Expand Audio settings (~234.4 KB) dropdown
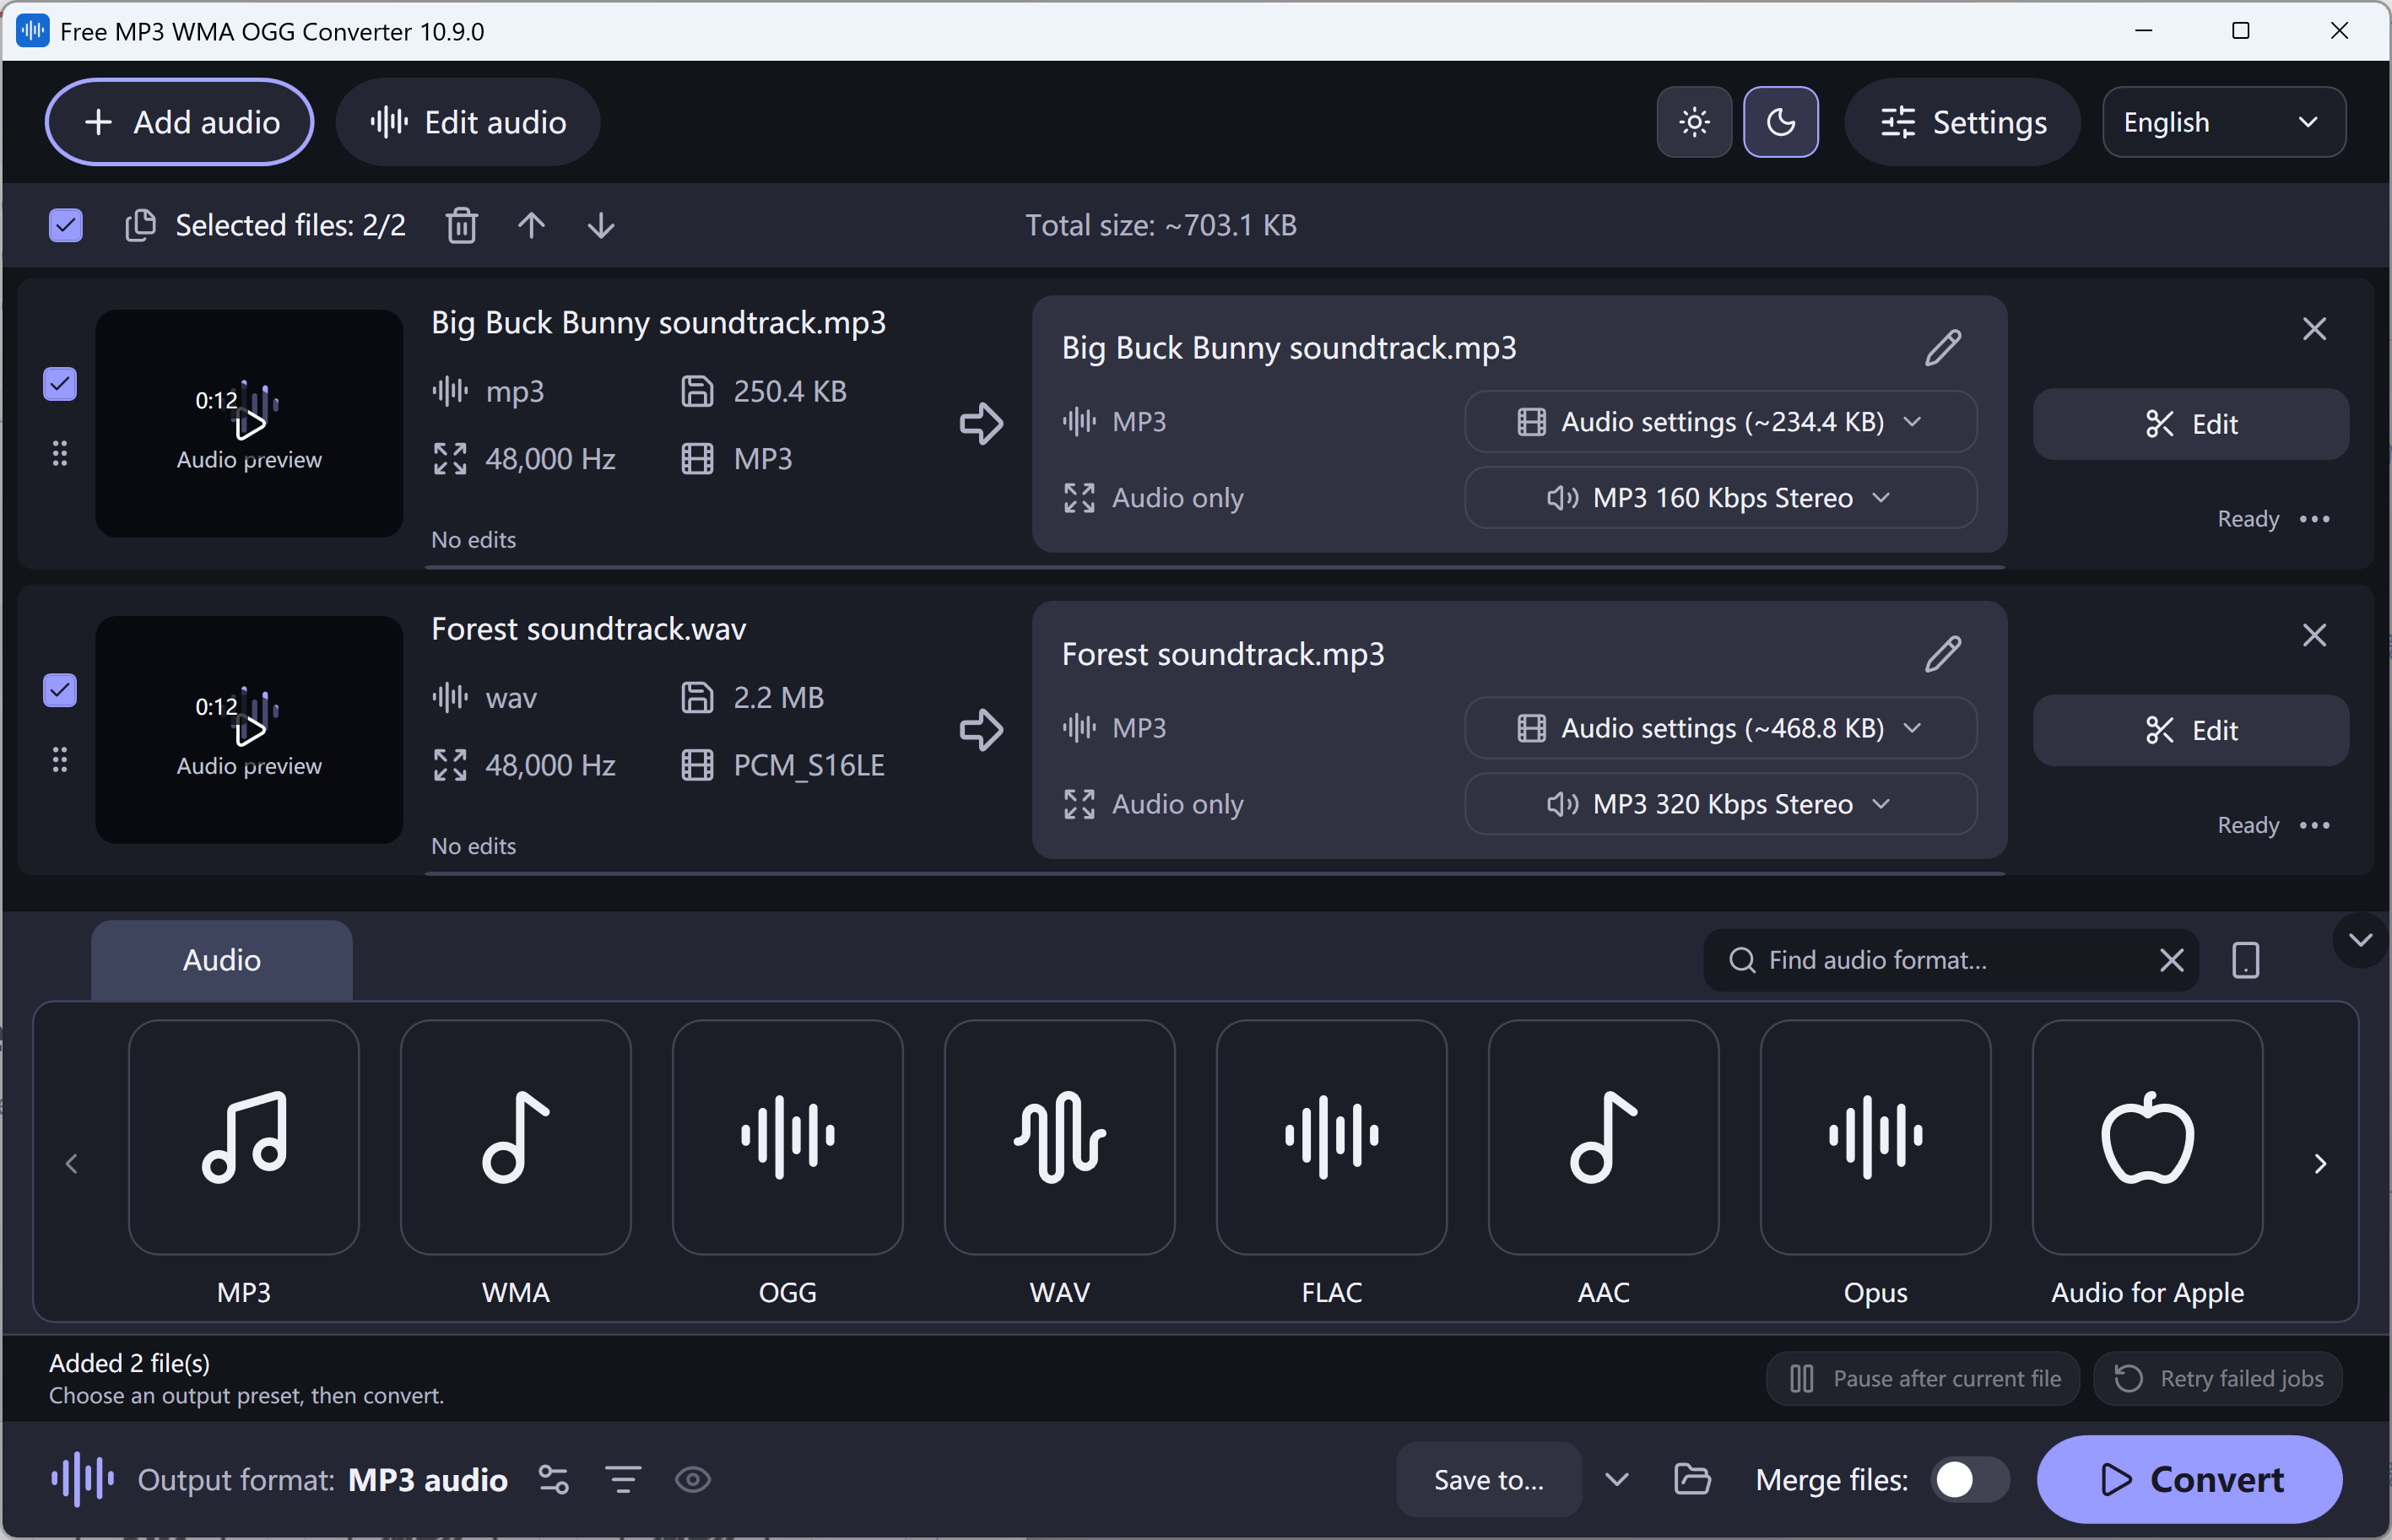Viewport: 2392px width, 1540px height. pos(1720,422)
